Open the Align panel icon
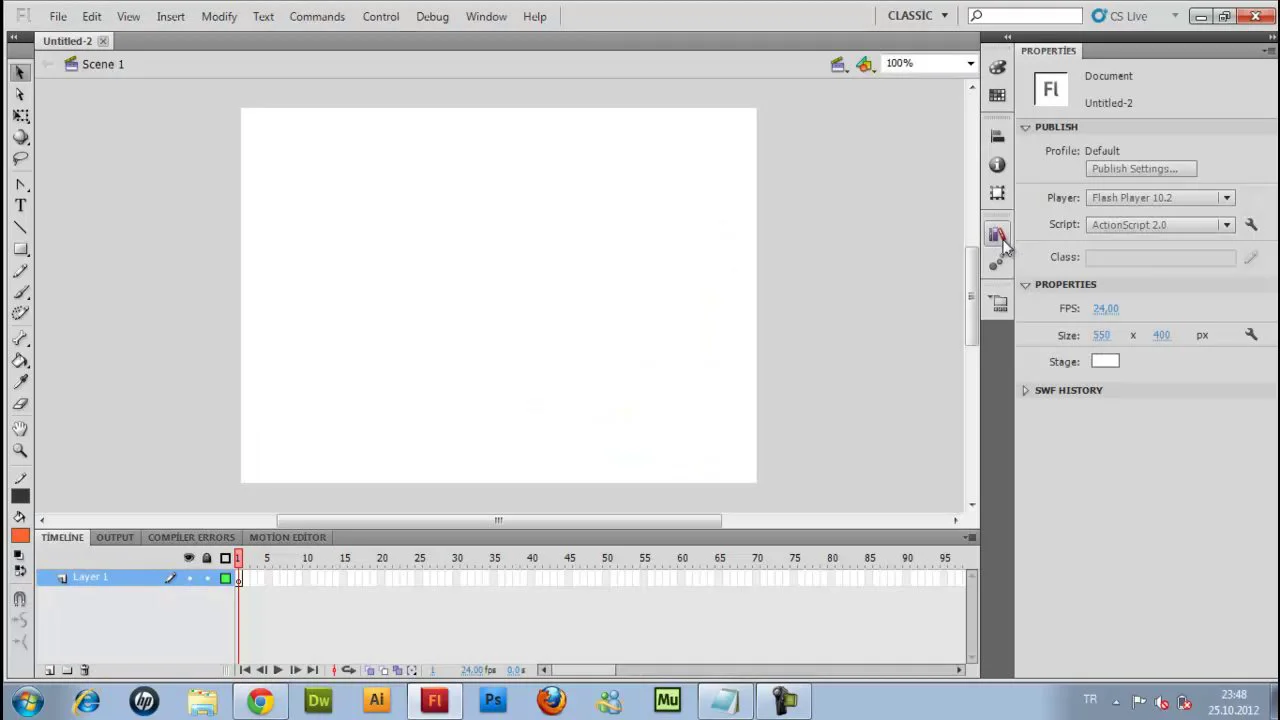The image size is (1280, 720). (x=997, y=137)
